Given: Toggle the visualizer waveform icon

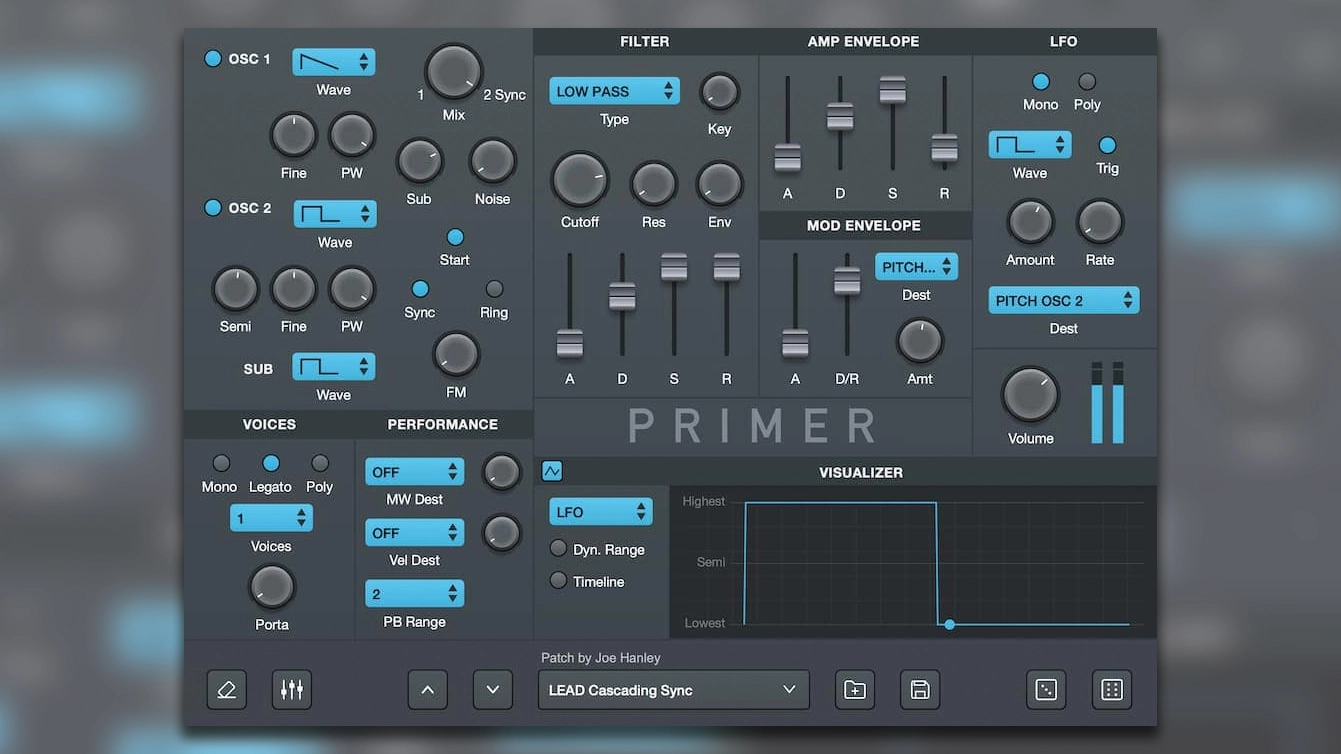Looking at the screenshot, I should coord(552,471).
